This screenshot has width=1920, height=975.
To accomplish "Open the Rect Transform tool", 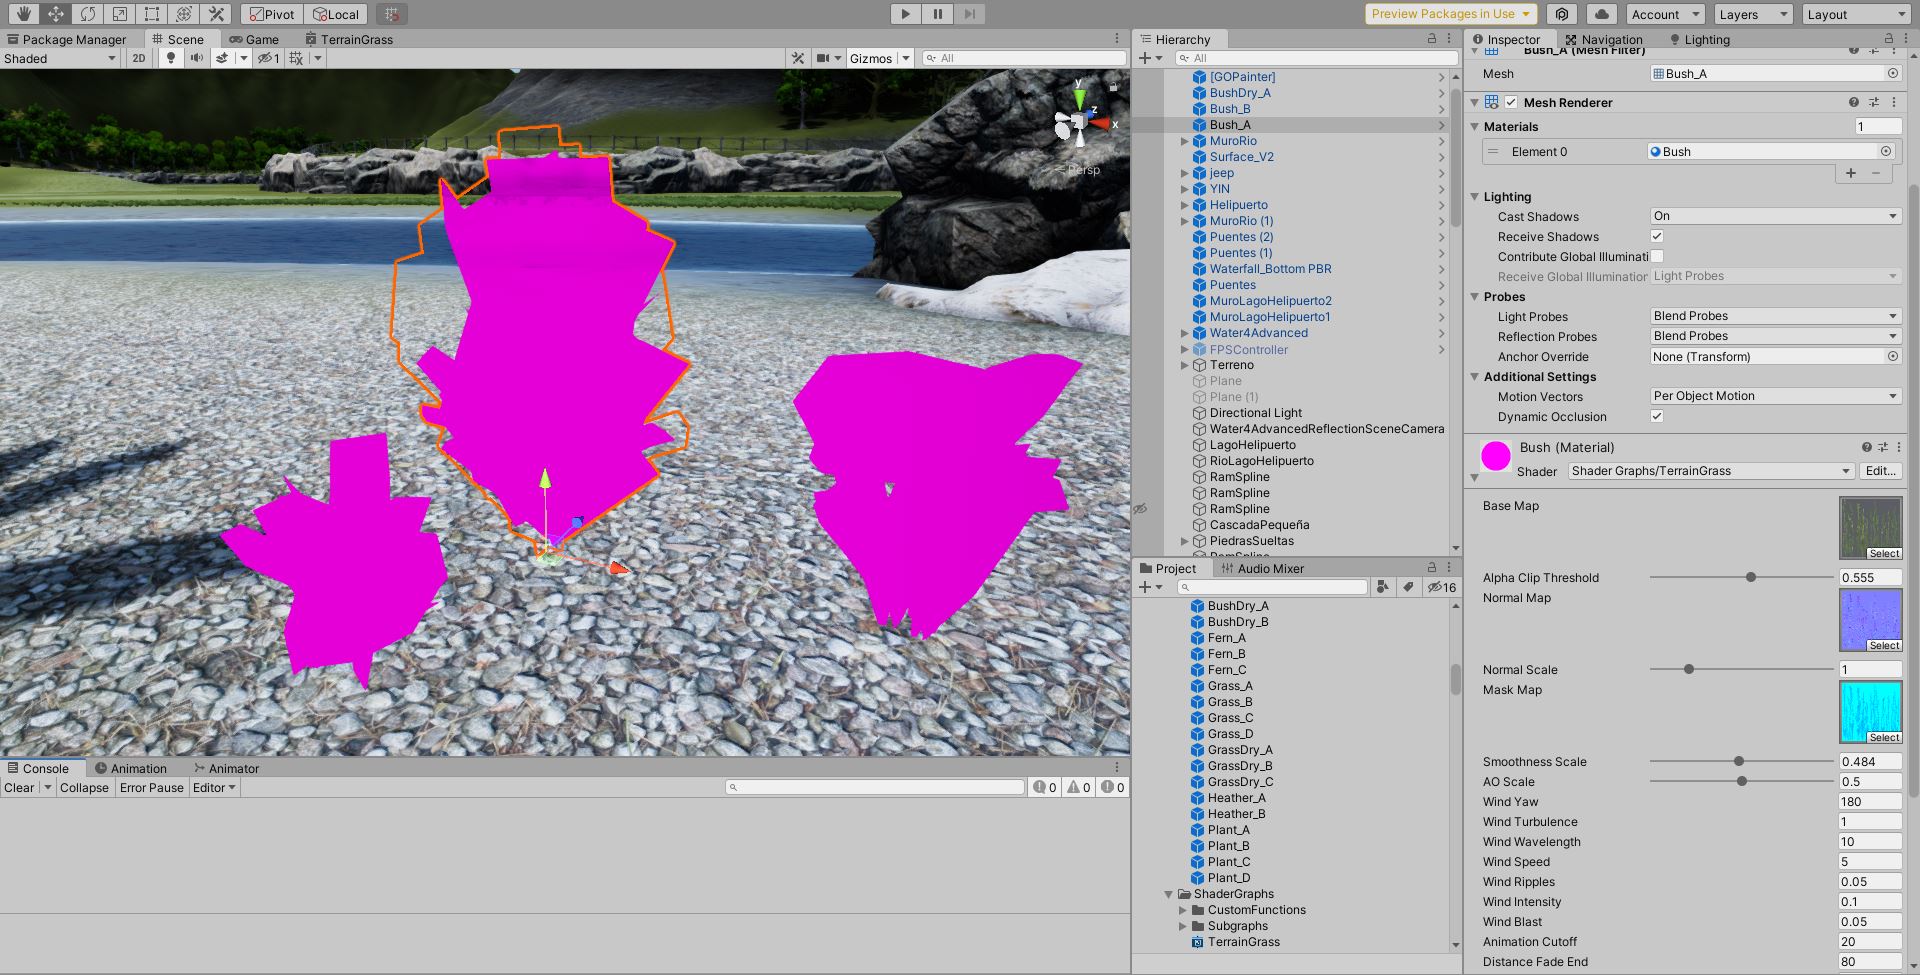I will [x=151, y=14].
